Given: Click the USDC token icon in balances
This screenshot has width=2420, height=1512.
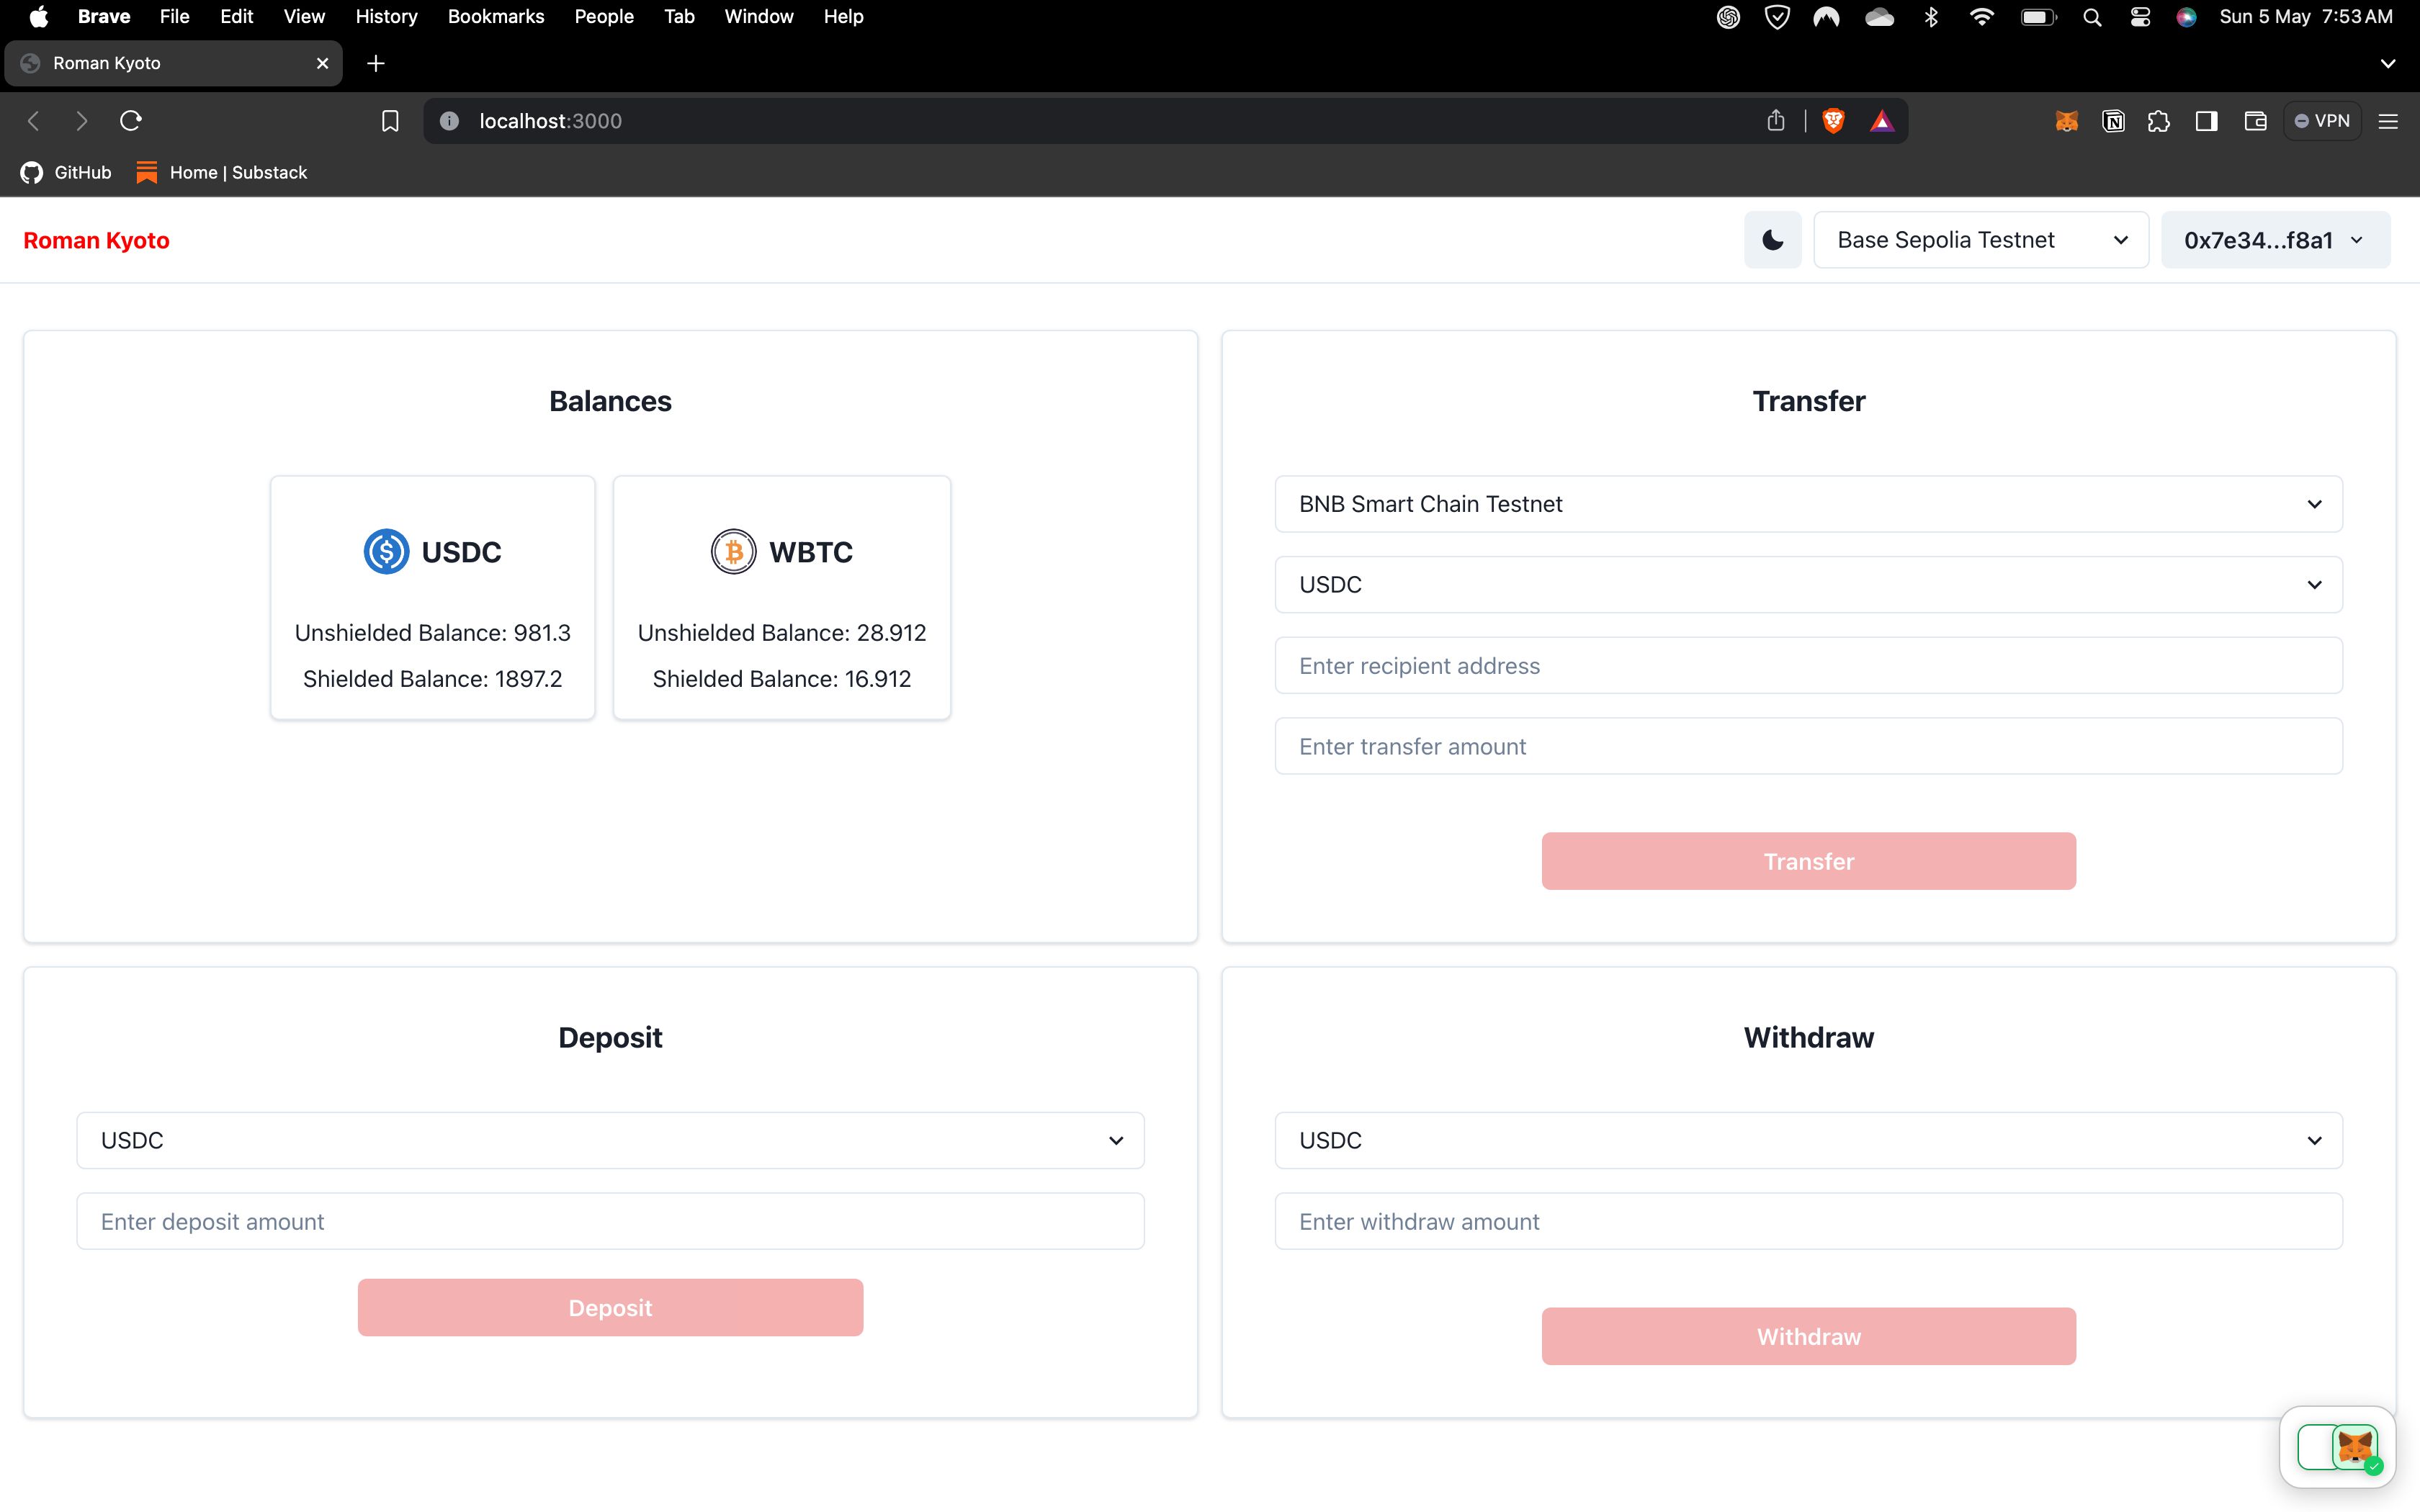Looking at the screenshot, I should pyautogui.click(x=385, y=552).
